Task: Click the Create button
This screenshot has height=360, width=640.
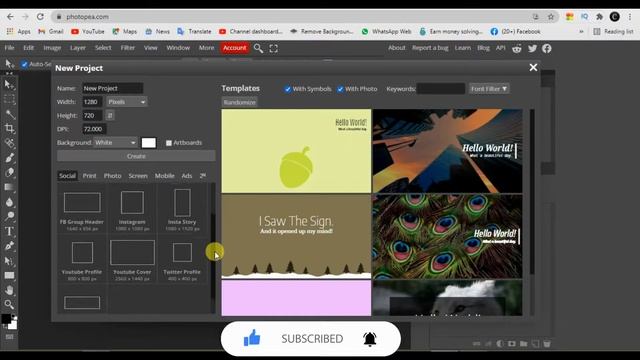Action: (136, 156)
